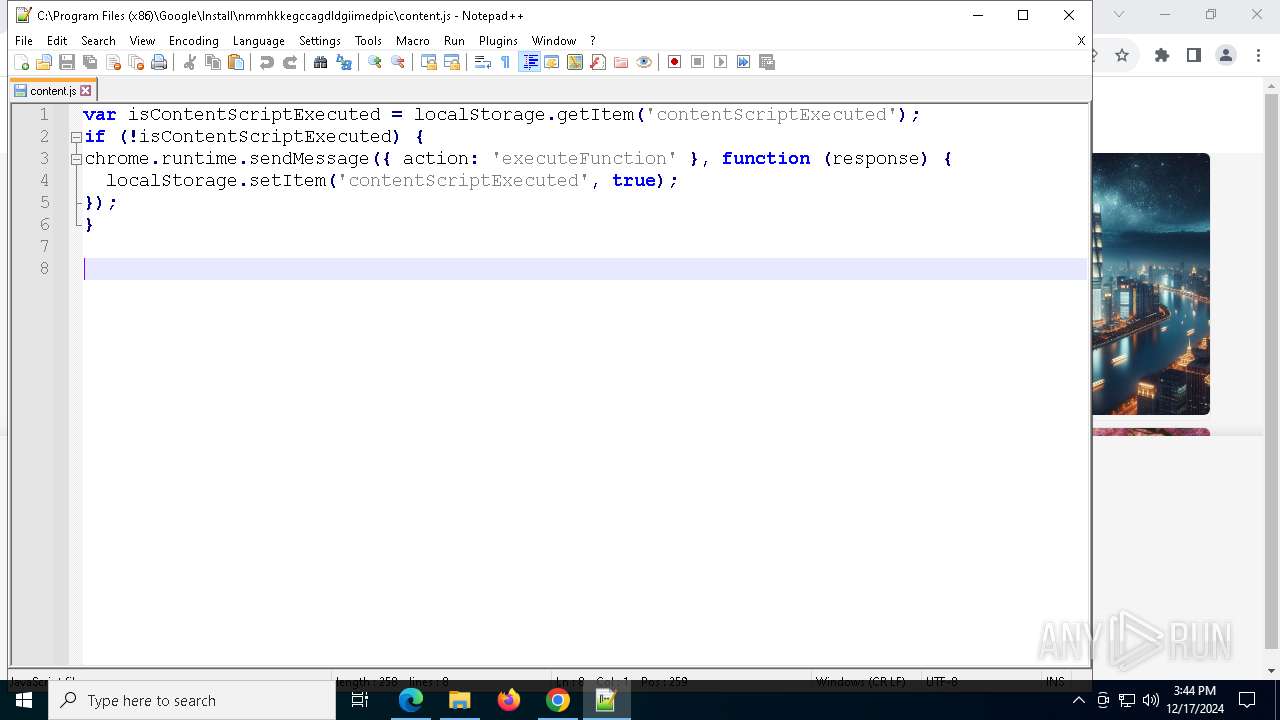This screenshot has width=1280, height=720.
Task: Create a new file with toolbar icon
Action: (x=21, y=62)
